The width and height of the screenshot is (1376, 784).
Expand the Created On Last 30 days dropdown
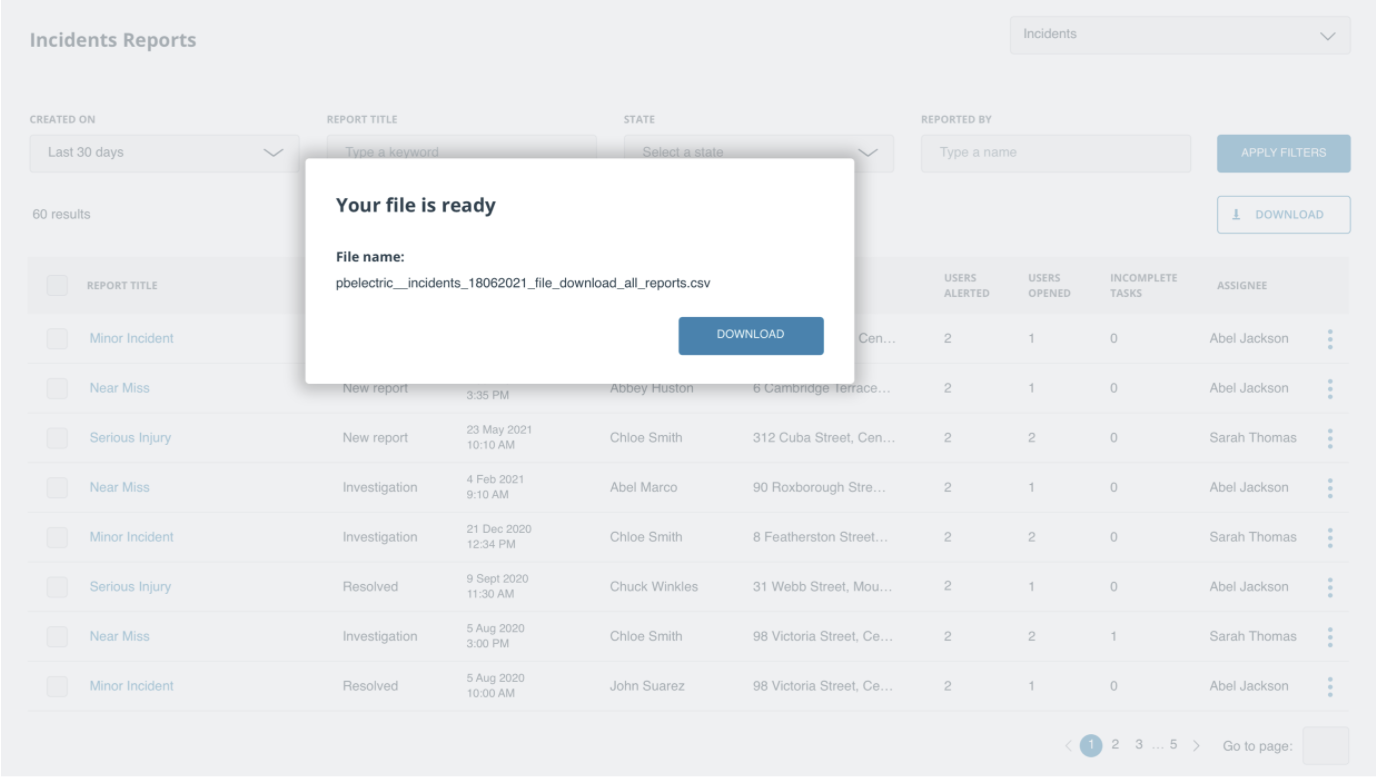pos(164,153)
